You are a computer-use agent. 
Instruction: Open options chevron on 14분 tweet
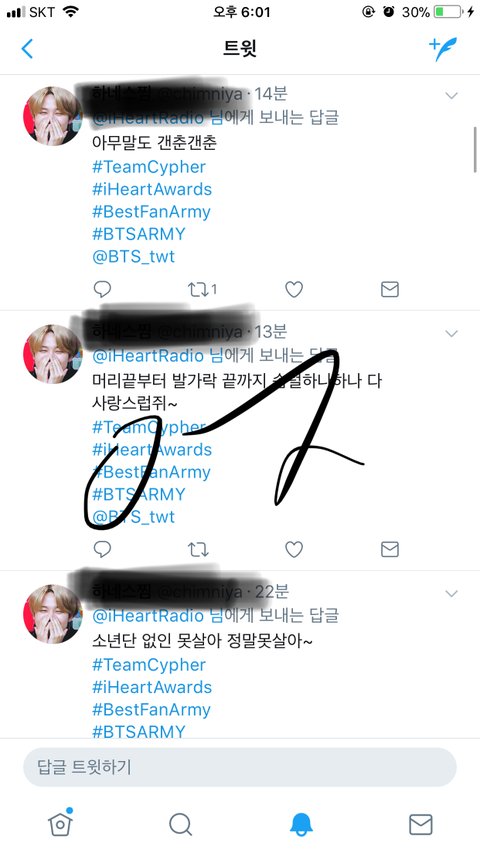tap(451, 96)
